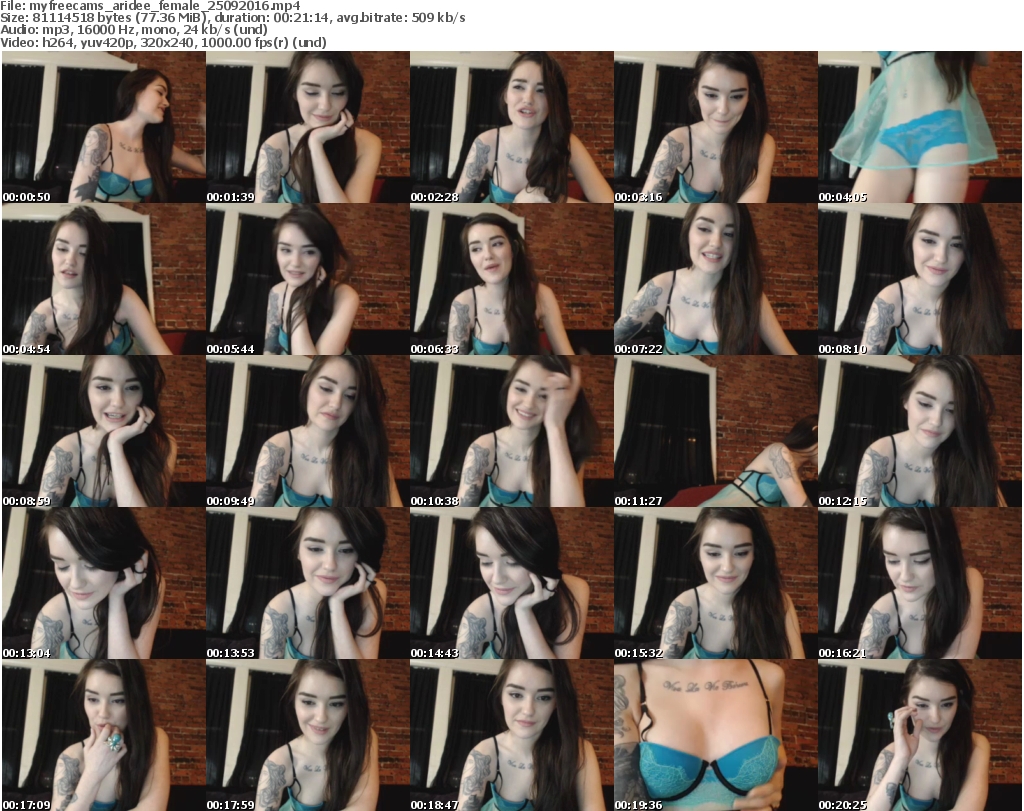Click the thumbnail stamped 00:14:43
This screenshot has width=1024, height=811.
(511, 583)
